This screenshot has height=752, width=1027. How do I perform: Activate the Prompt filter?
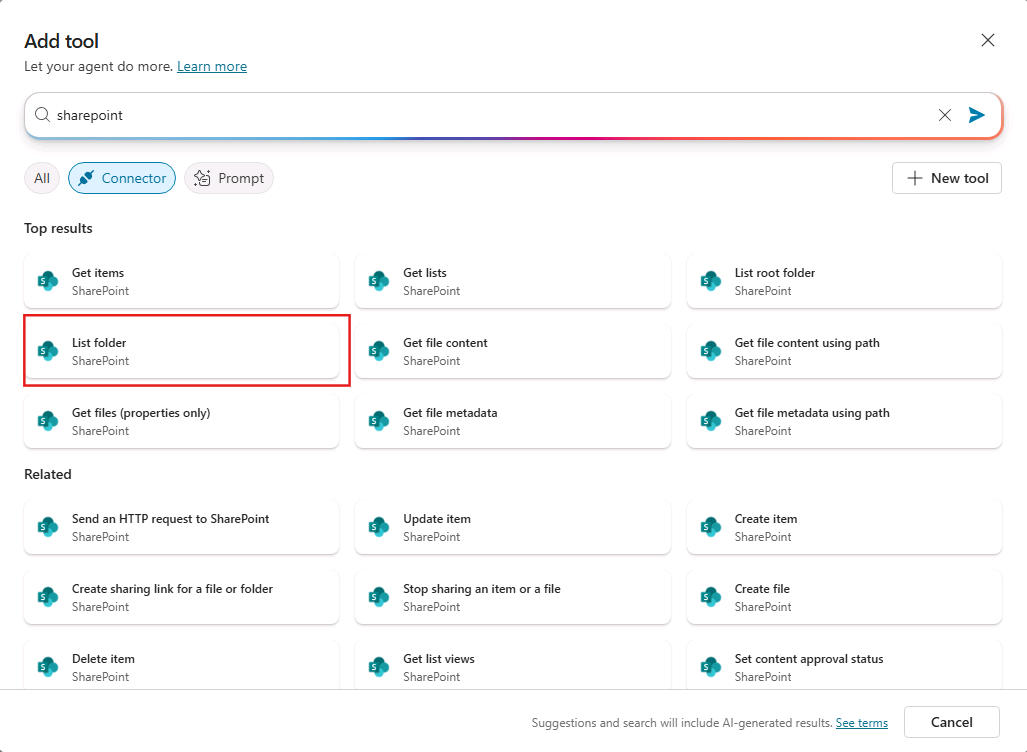pyautogui.click(x=228, y=177)
